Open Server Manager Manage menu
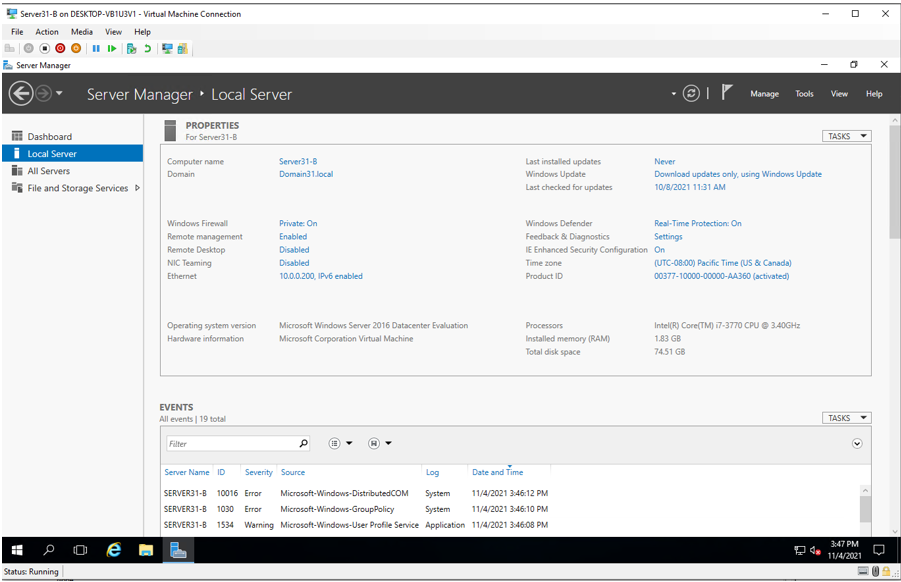Viewport: 901px width, 582px height. click(764, 94)
